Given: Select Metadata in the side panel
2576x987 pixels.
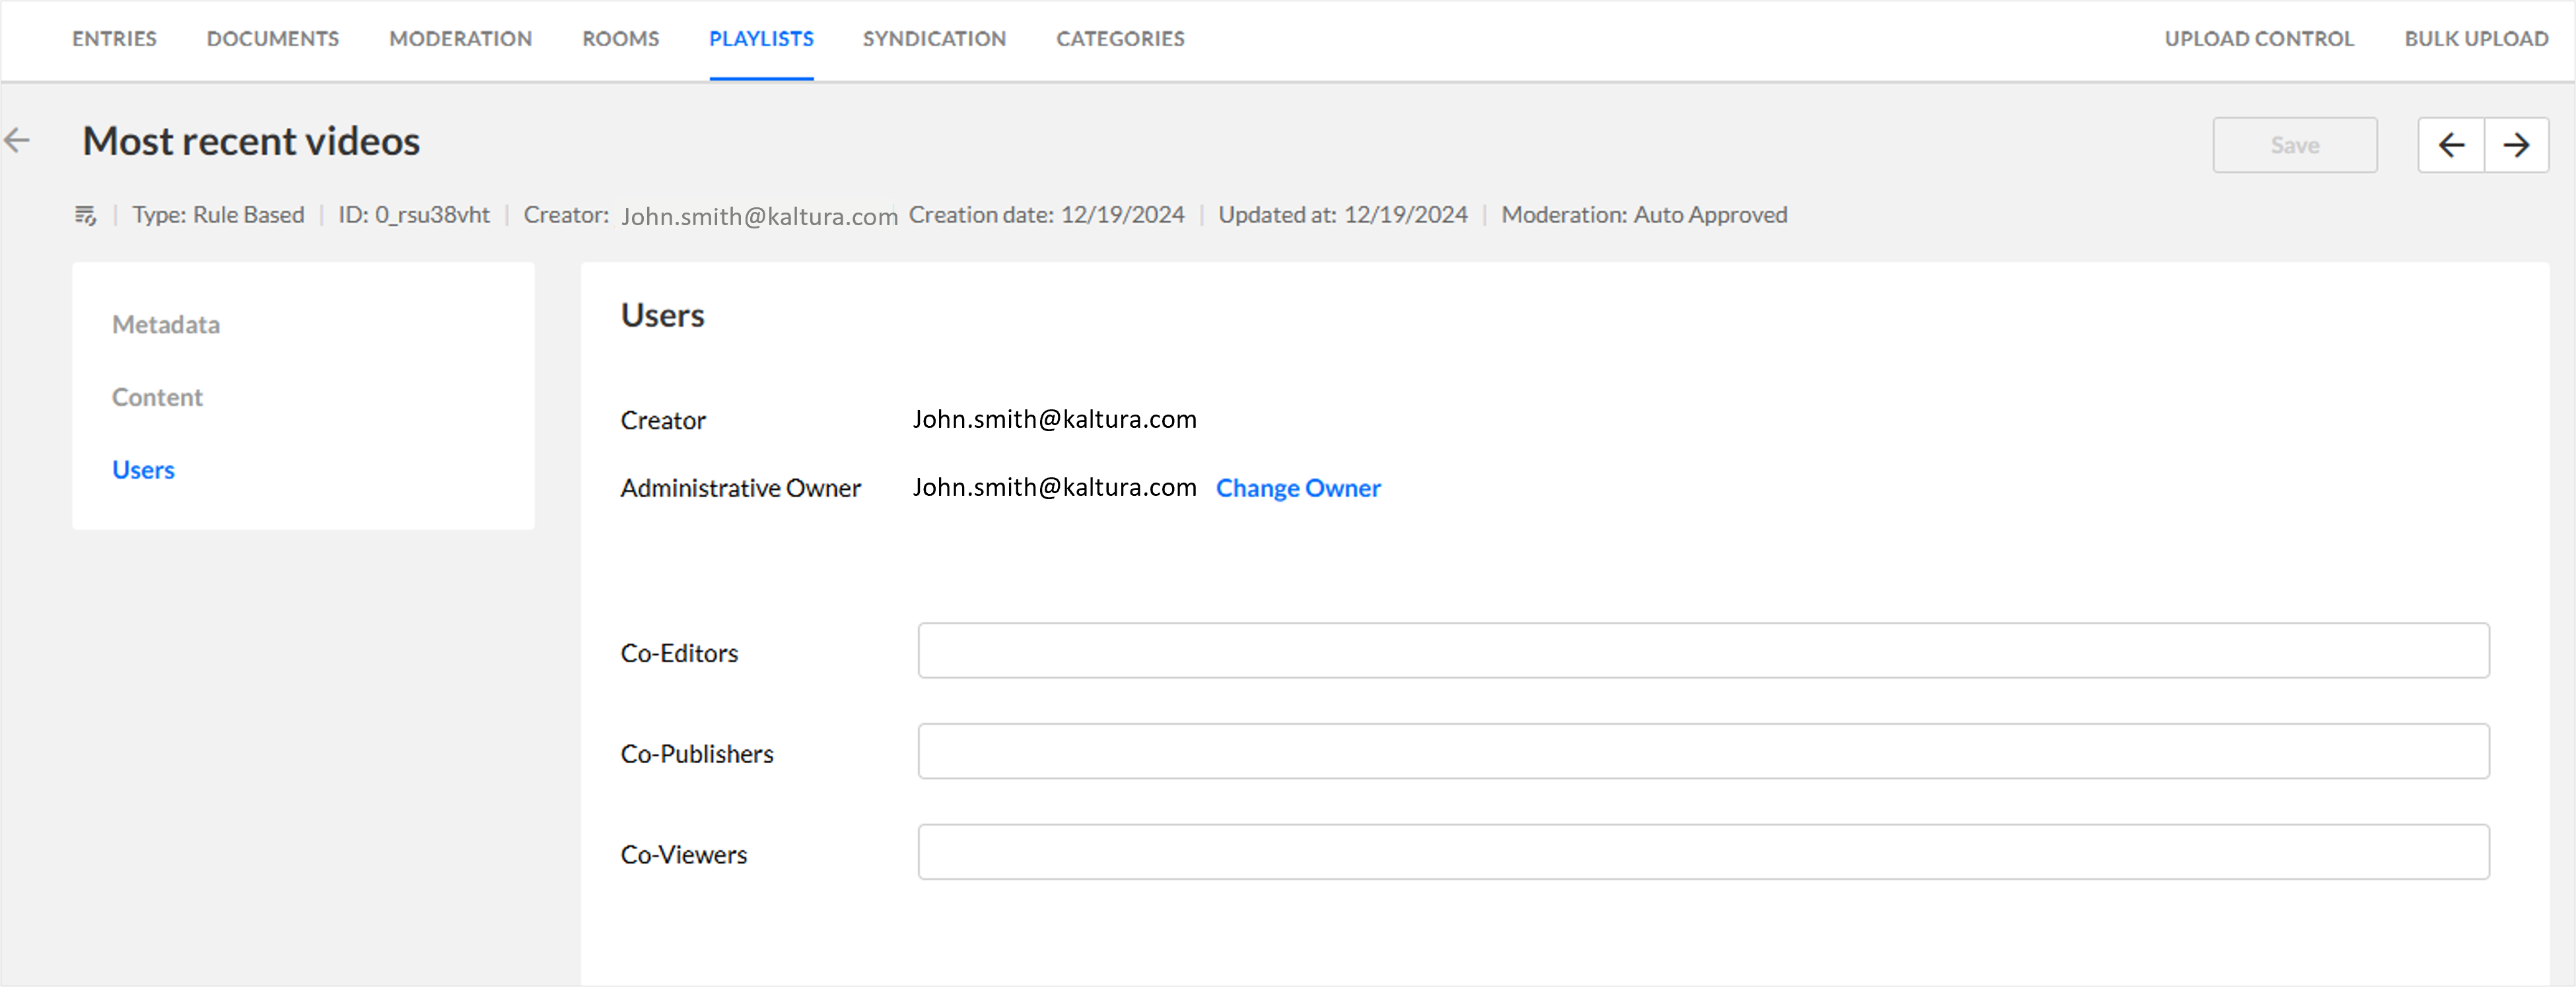Looking at the screenshot, I should pyautogui.click(x=166, y=325).
